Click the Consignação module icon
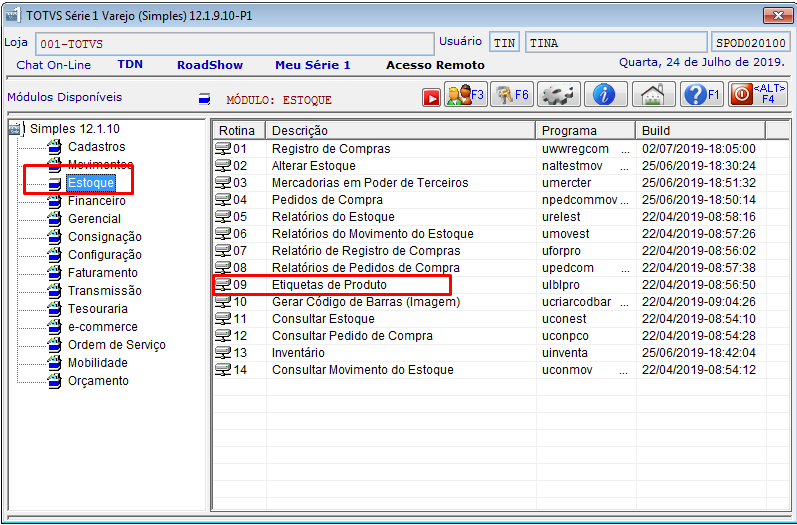797x525 pixels. [55, 237]
